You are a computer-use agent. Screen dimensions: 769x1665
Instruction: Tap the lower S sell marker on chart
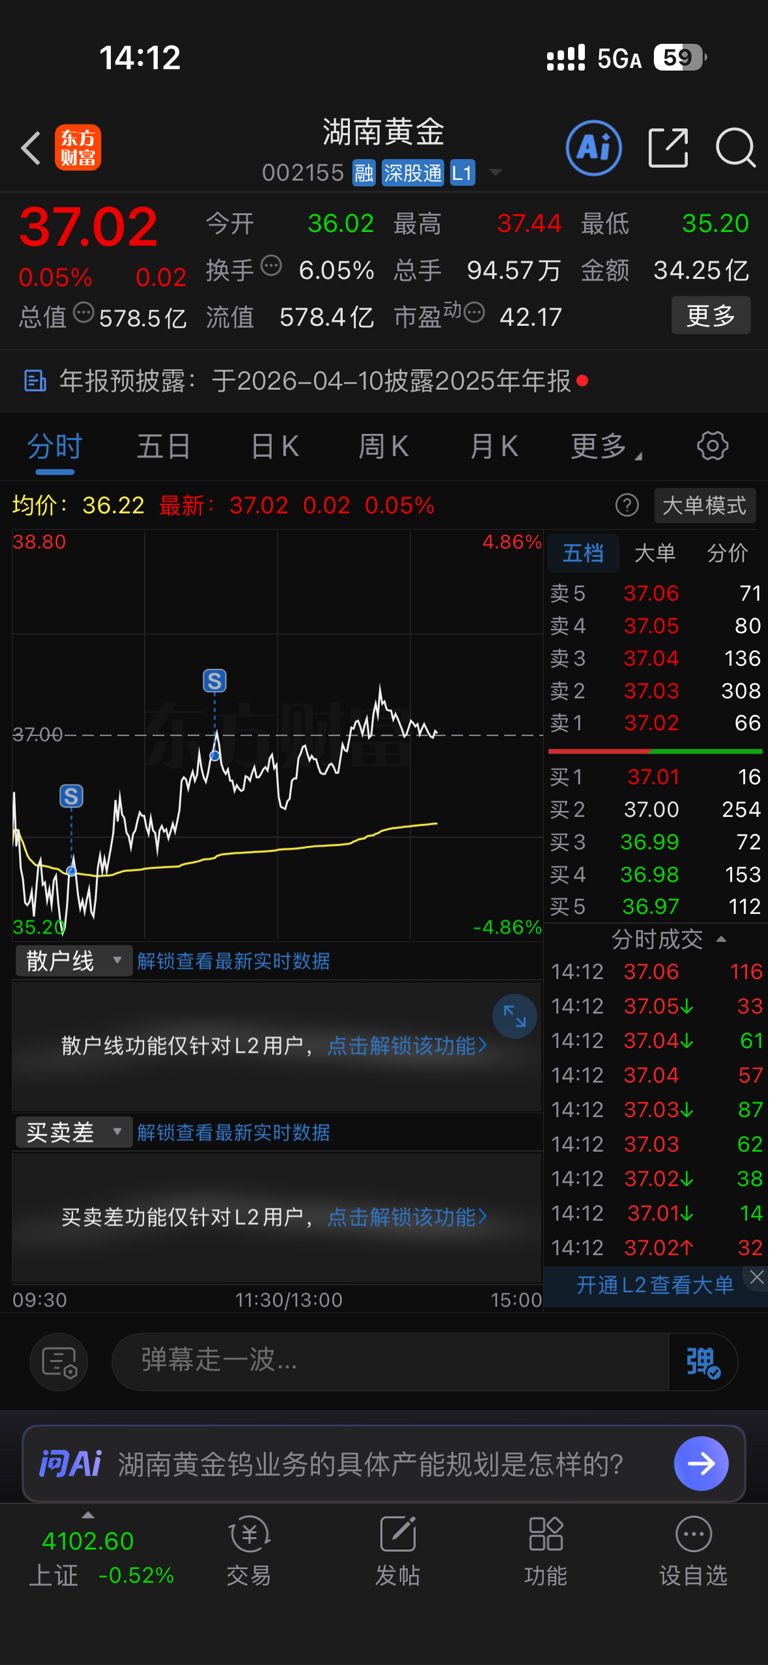click(x=71, y=796)
